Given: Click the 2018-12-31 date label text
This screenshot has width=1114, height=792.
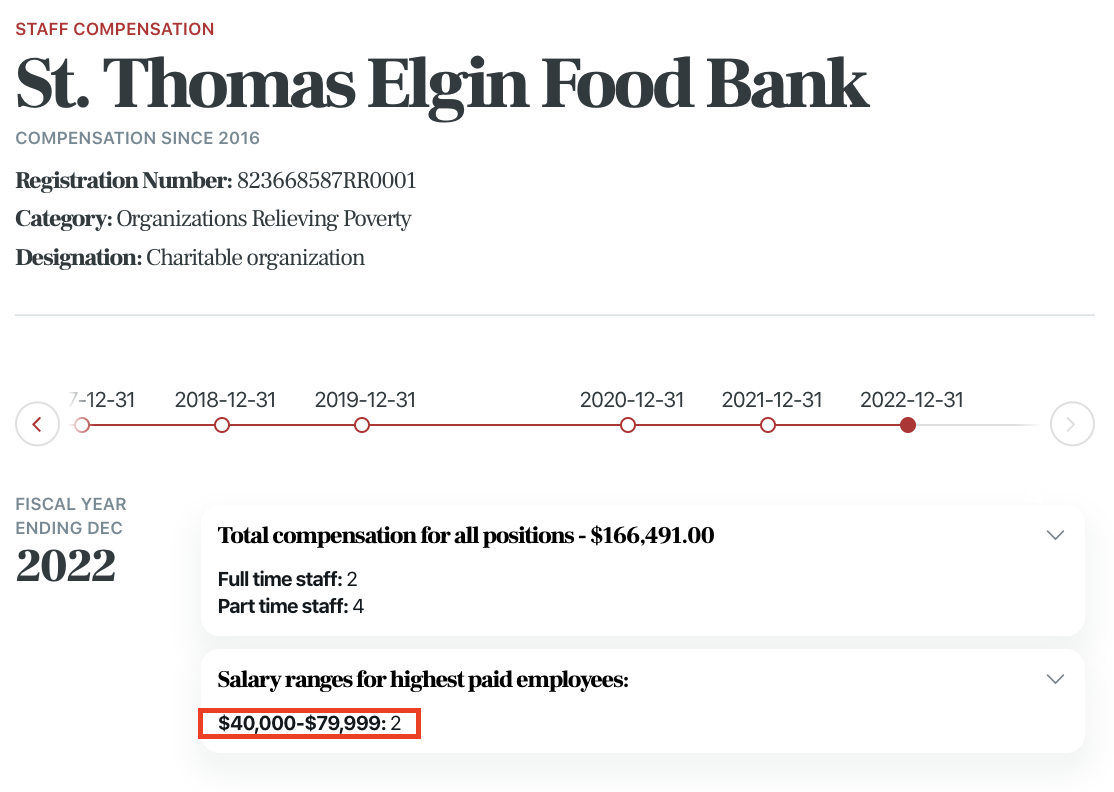Looking at the screenshot, I should 224,400.
